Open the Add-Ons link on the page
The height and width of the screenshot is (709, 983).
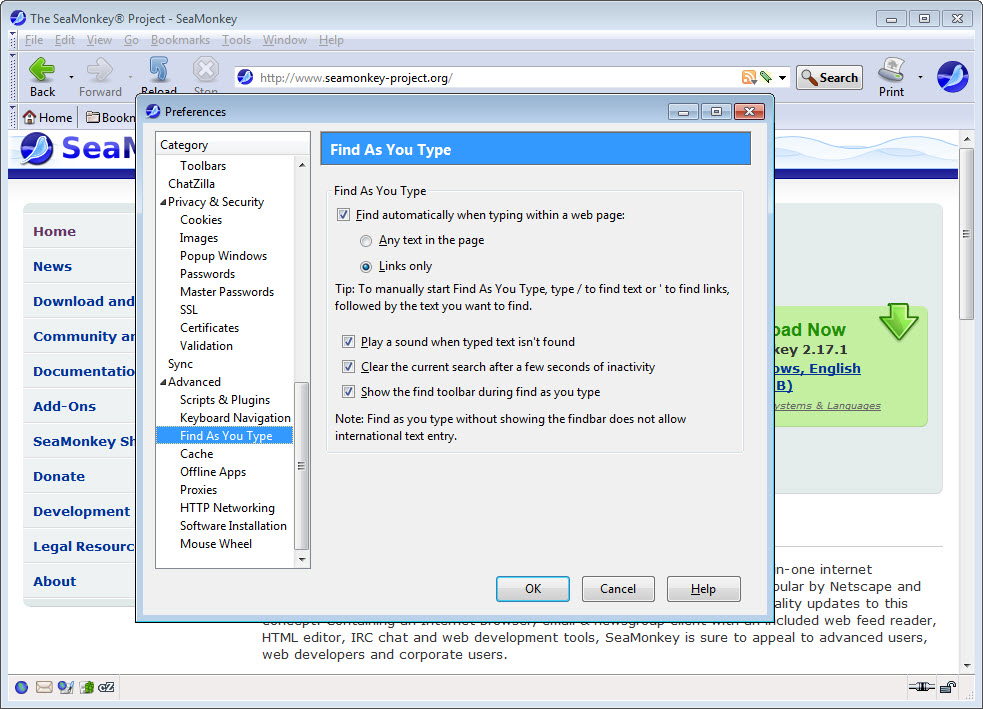coord(65,406)
